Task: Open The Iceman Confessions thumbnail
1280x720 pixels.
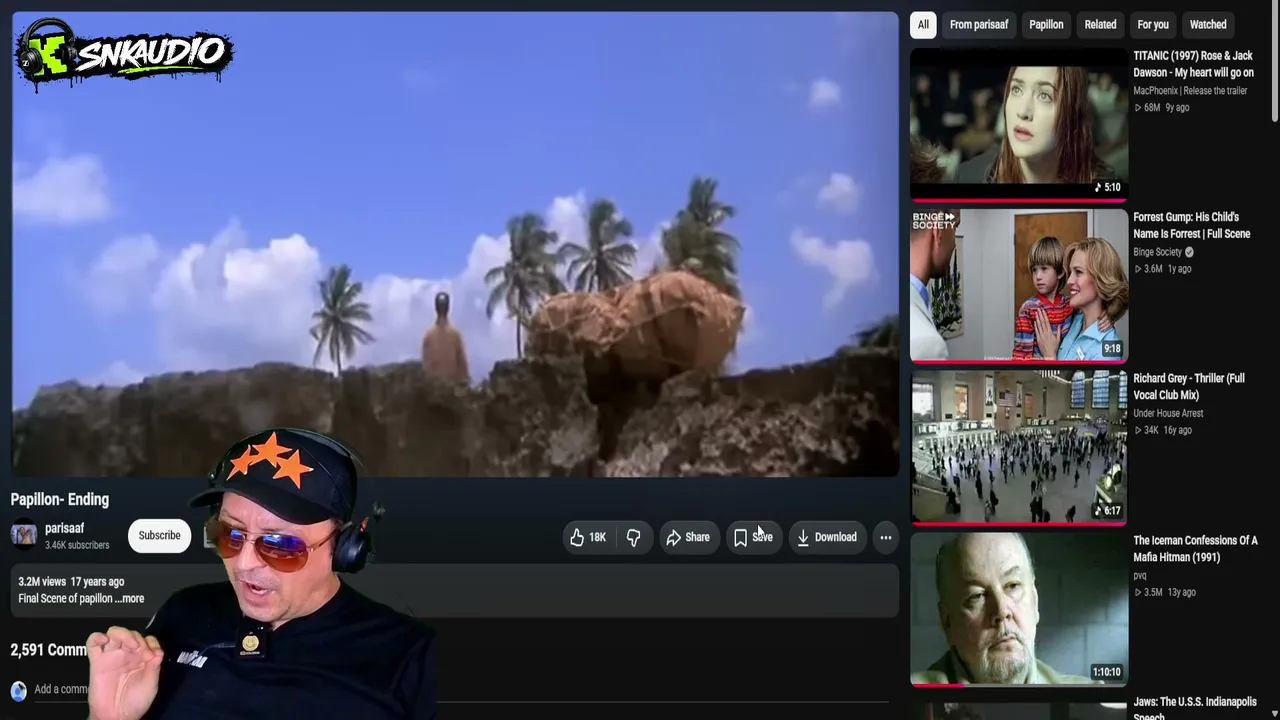Action: [x=1018, y=609]
